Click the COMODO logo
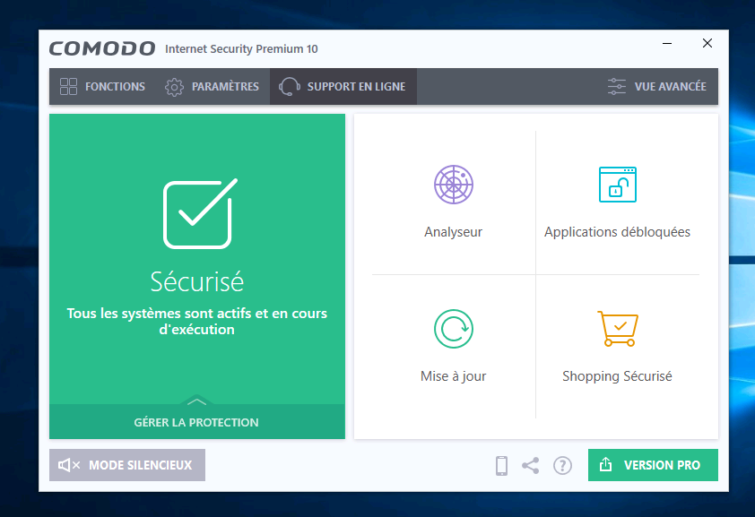This screenshot has height=517, width=755. pos(102,49)
